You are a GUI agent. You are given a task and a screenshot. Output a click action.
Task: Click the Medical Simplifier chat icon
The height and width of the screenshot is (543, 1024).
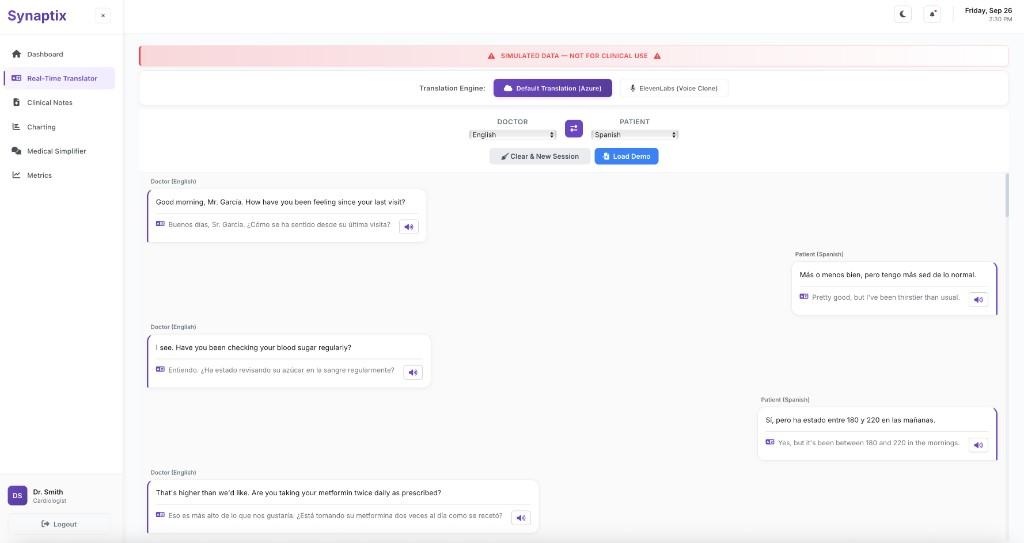[16, 151]
